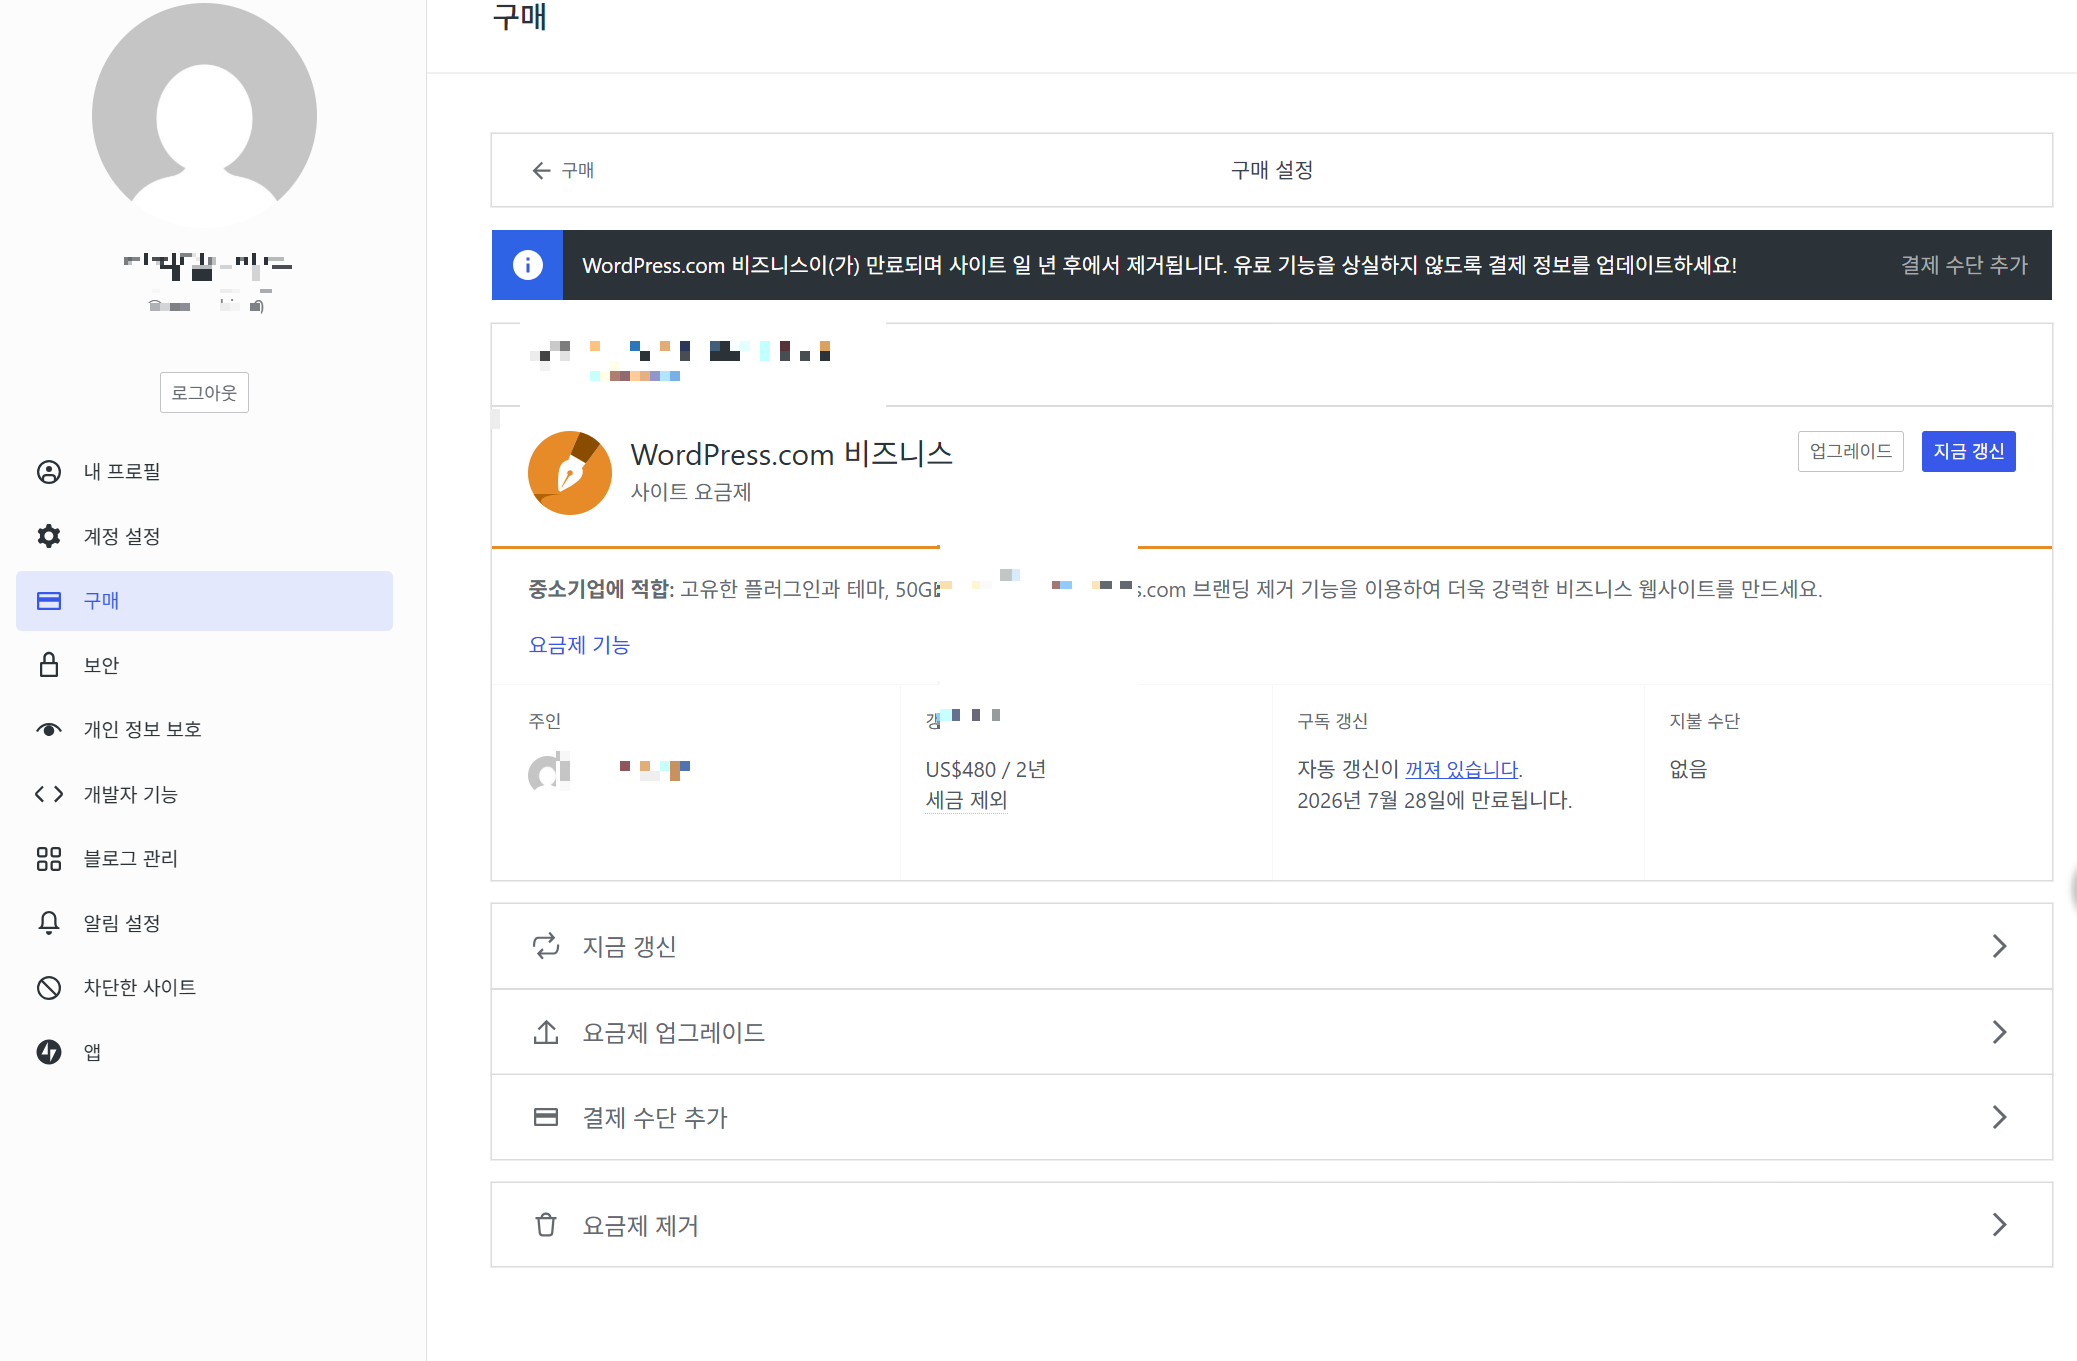
Task: Expand the 요금제 제거 row chevron
Action: click(x=2000, y=1225)
